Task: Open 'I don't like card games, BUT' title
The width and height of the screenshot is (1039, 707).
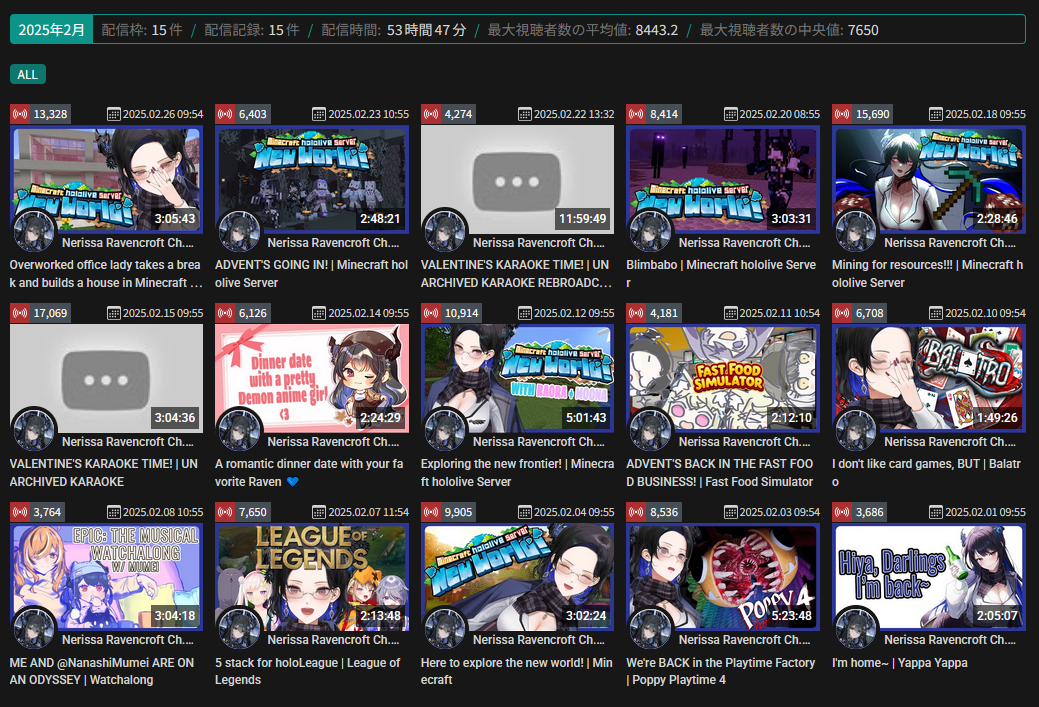Action: pyautogui.click(x=926, y=472)
